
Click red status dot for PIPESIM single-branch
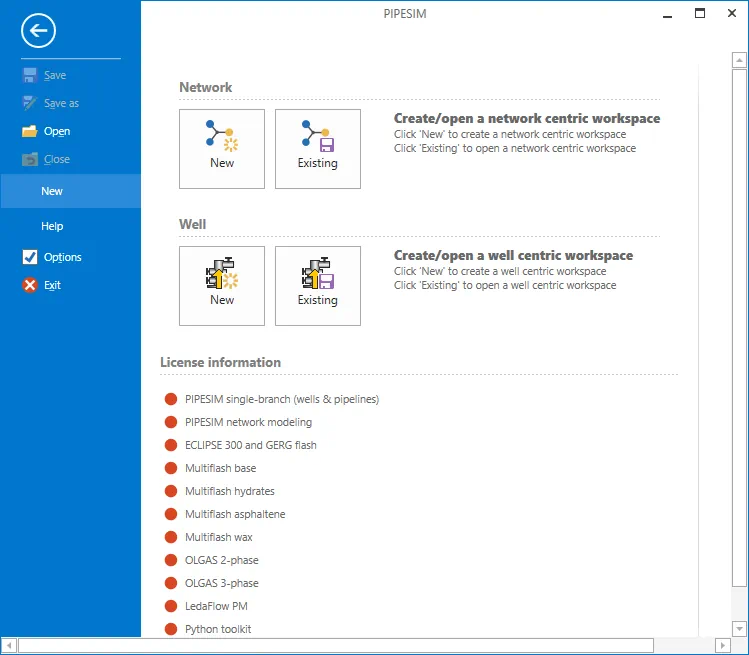pyautogui.click(x=171, y=399)
